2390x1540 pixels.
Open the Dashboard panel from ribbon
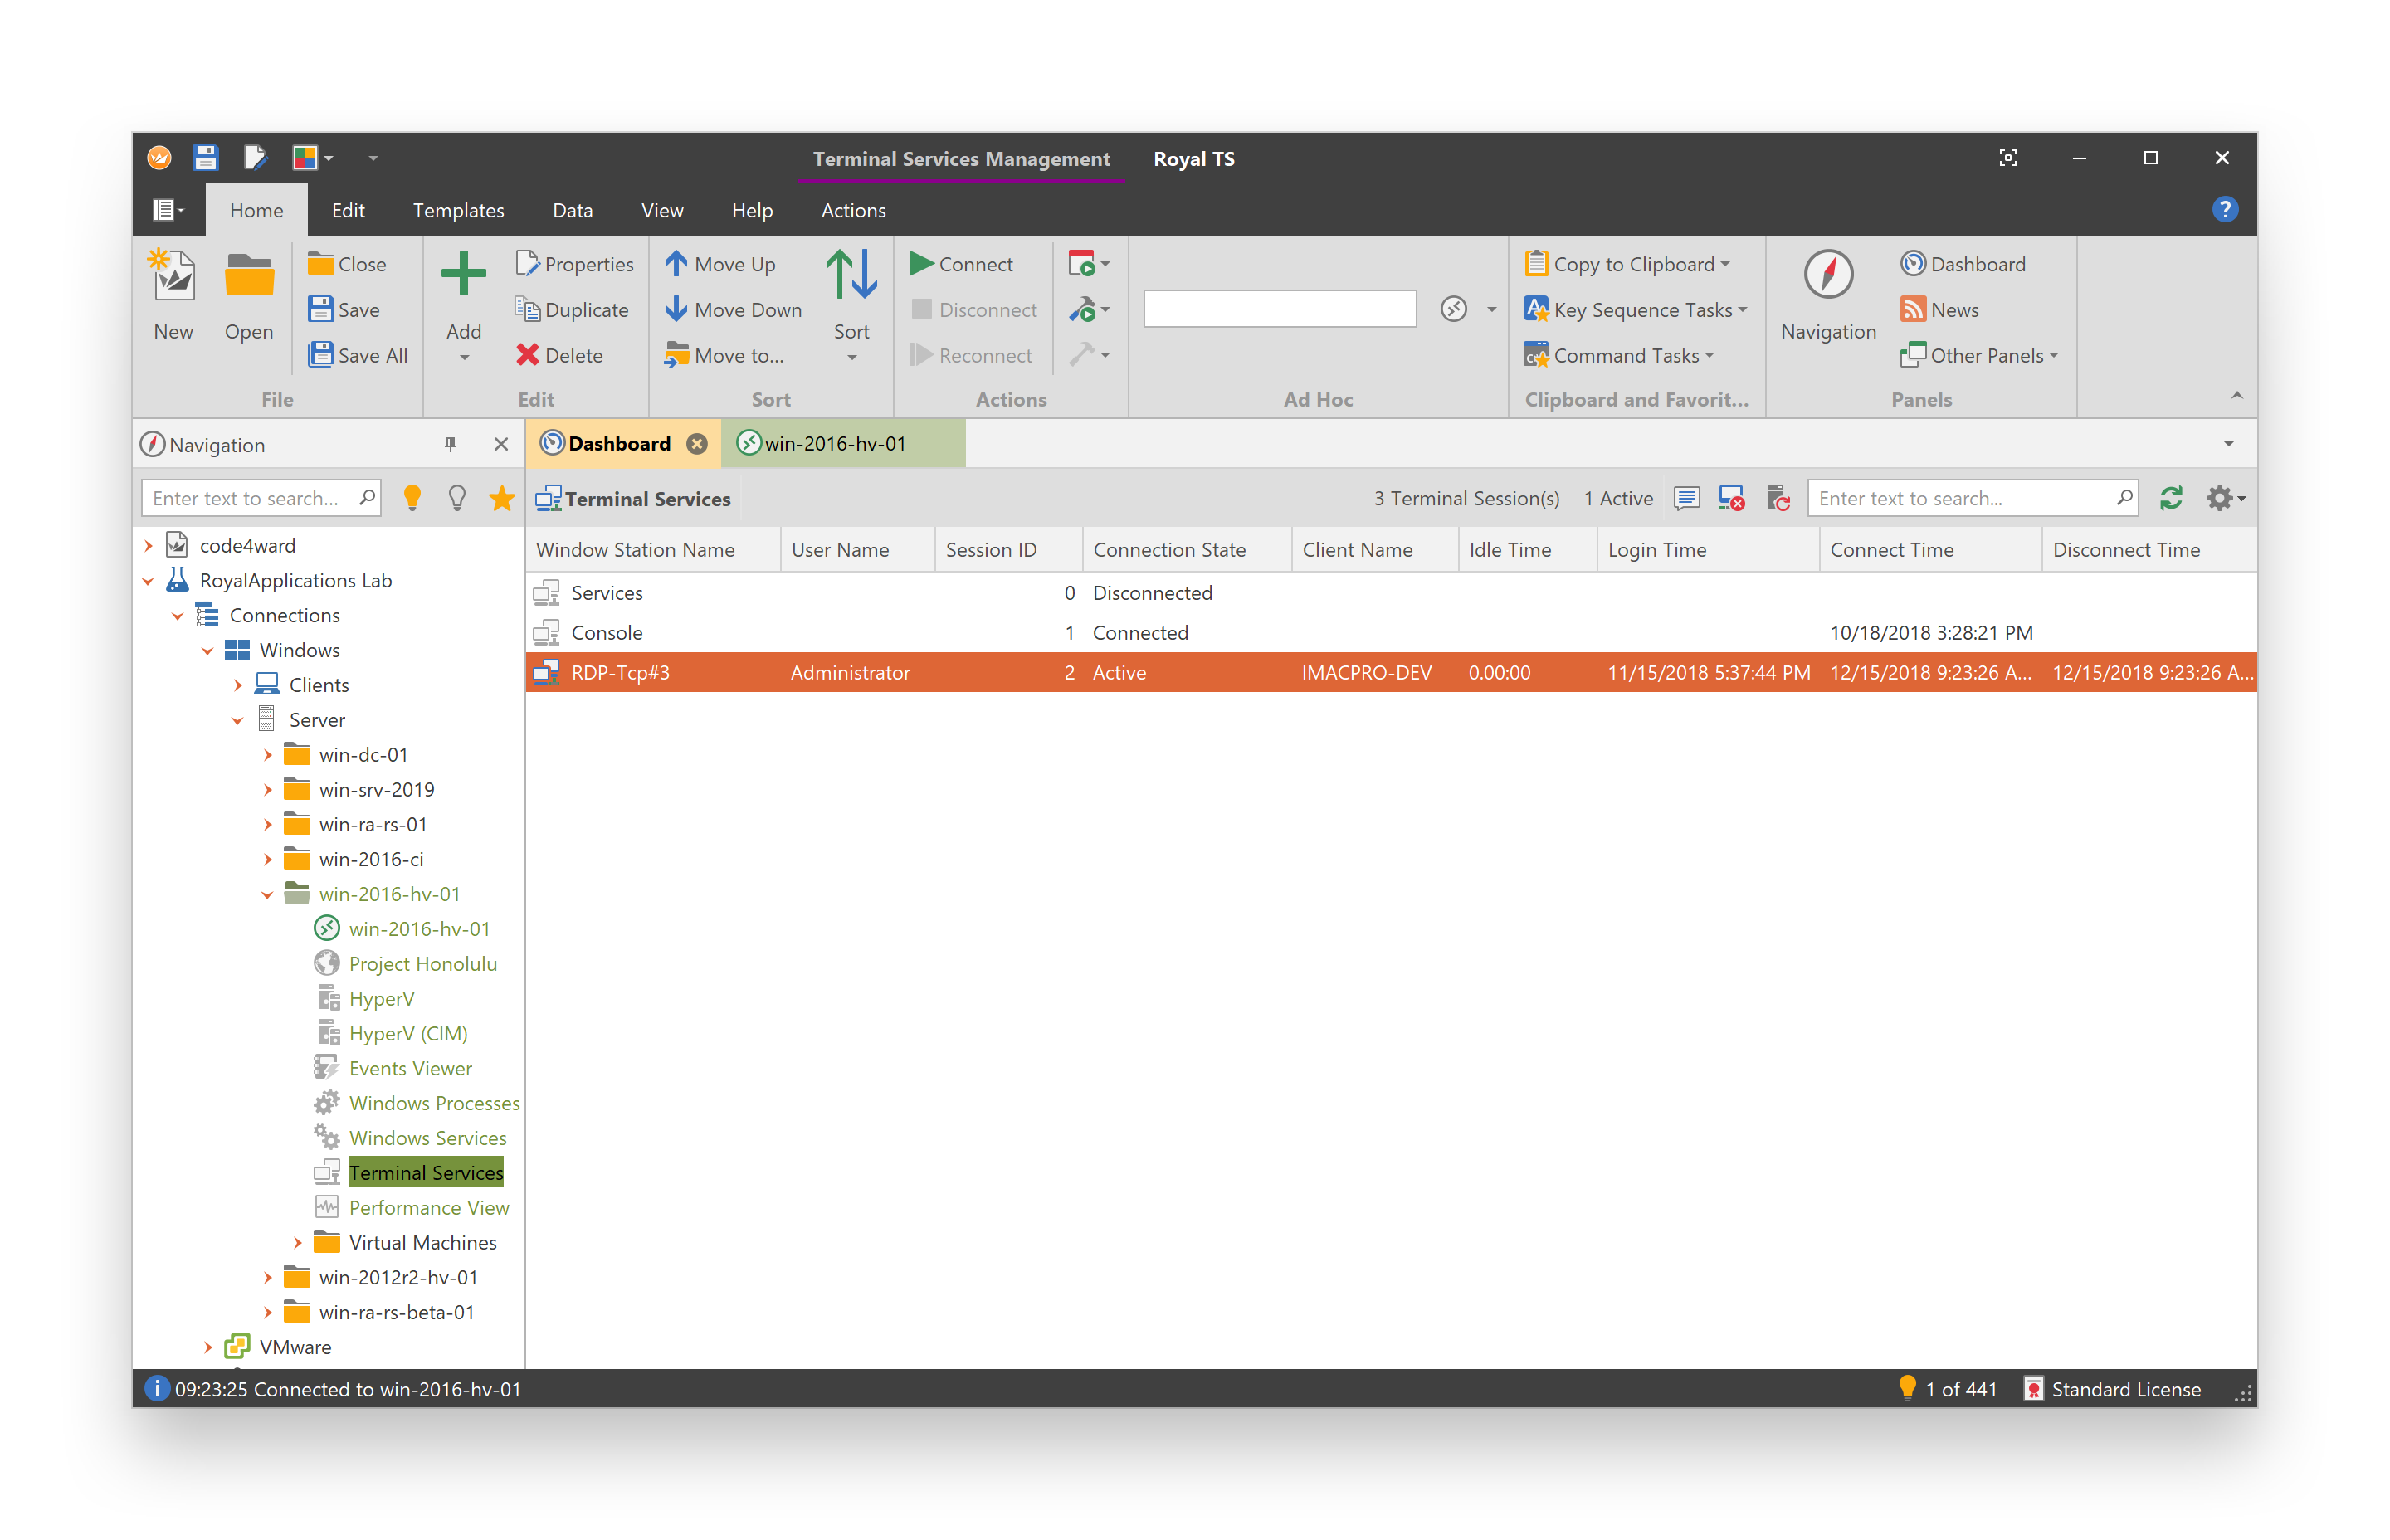point(1962,264)
